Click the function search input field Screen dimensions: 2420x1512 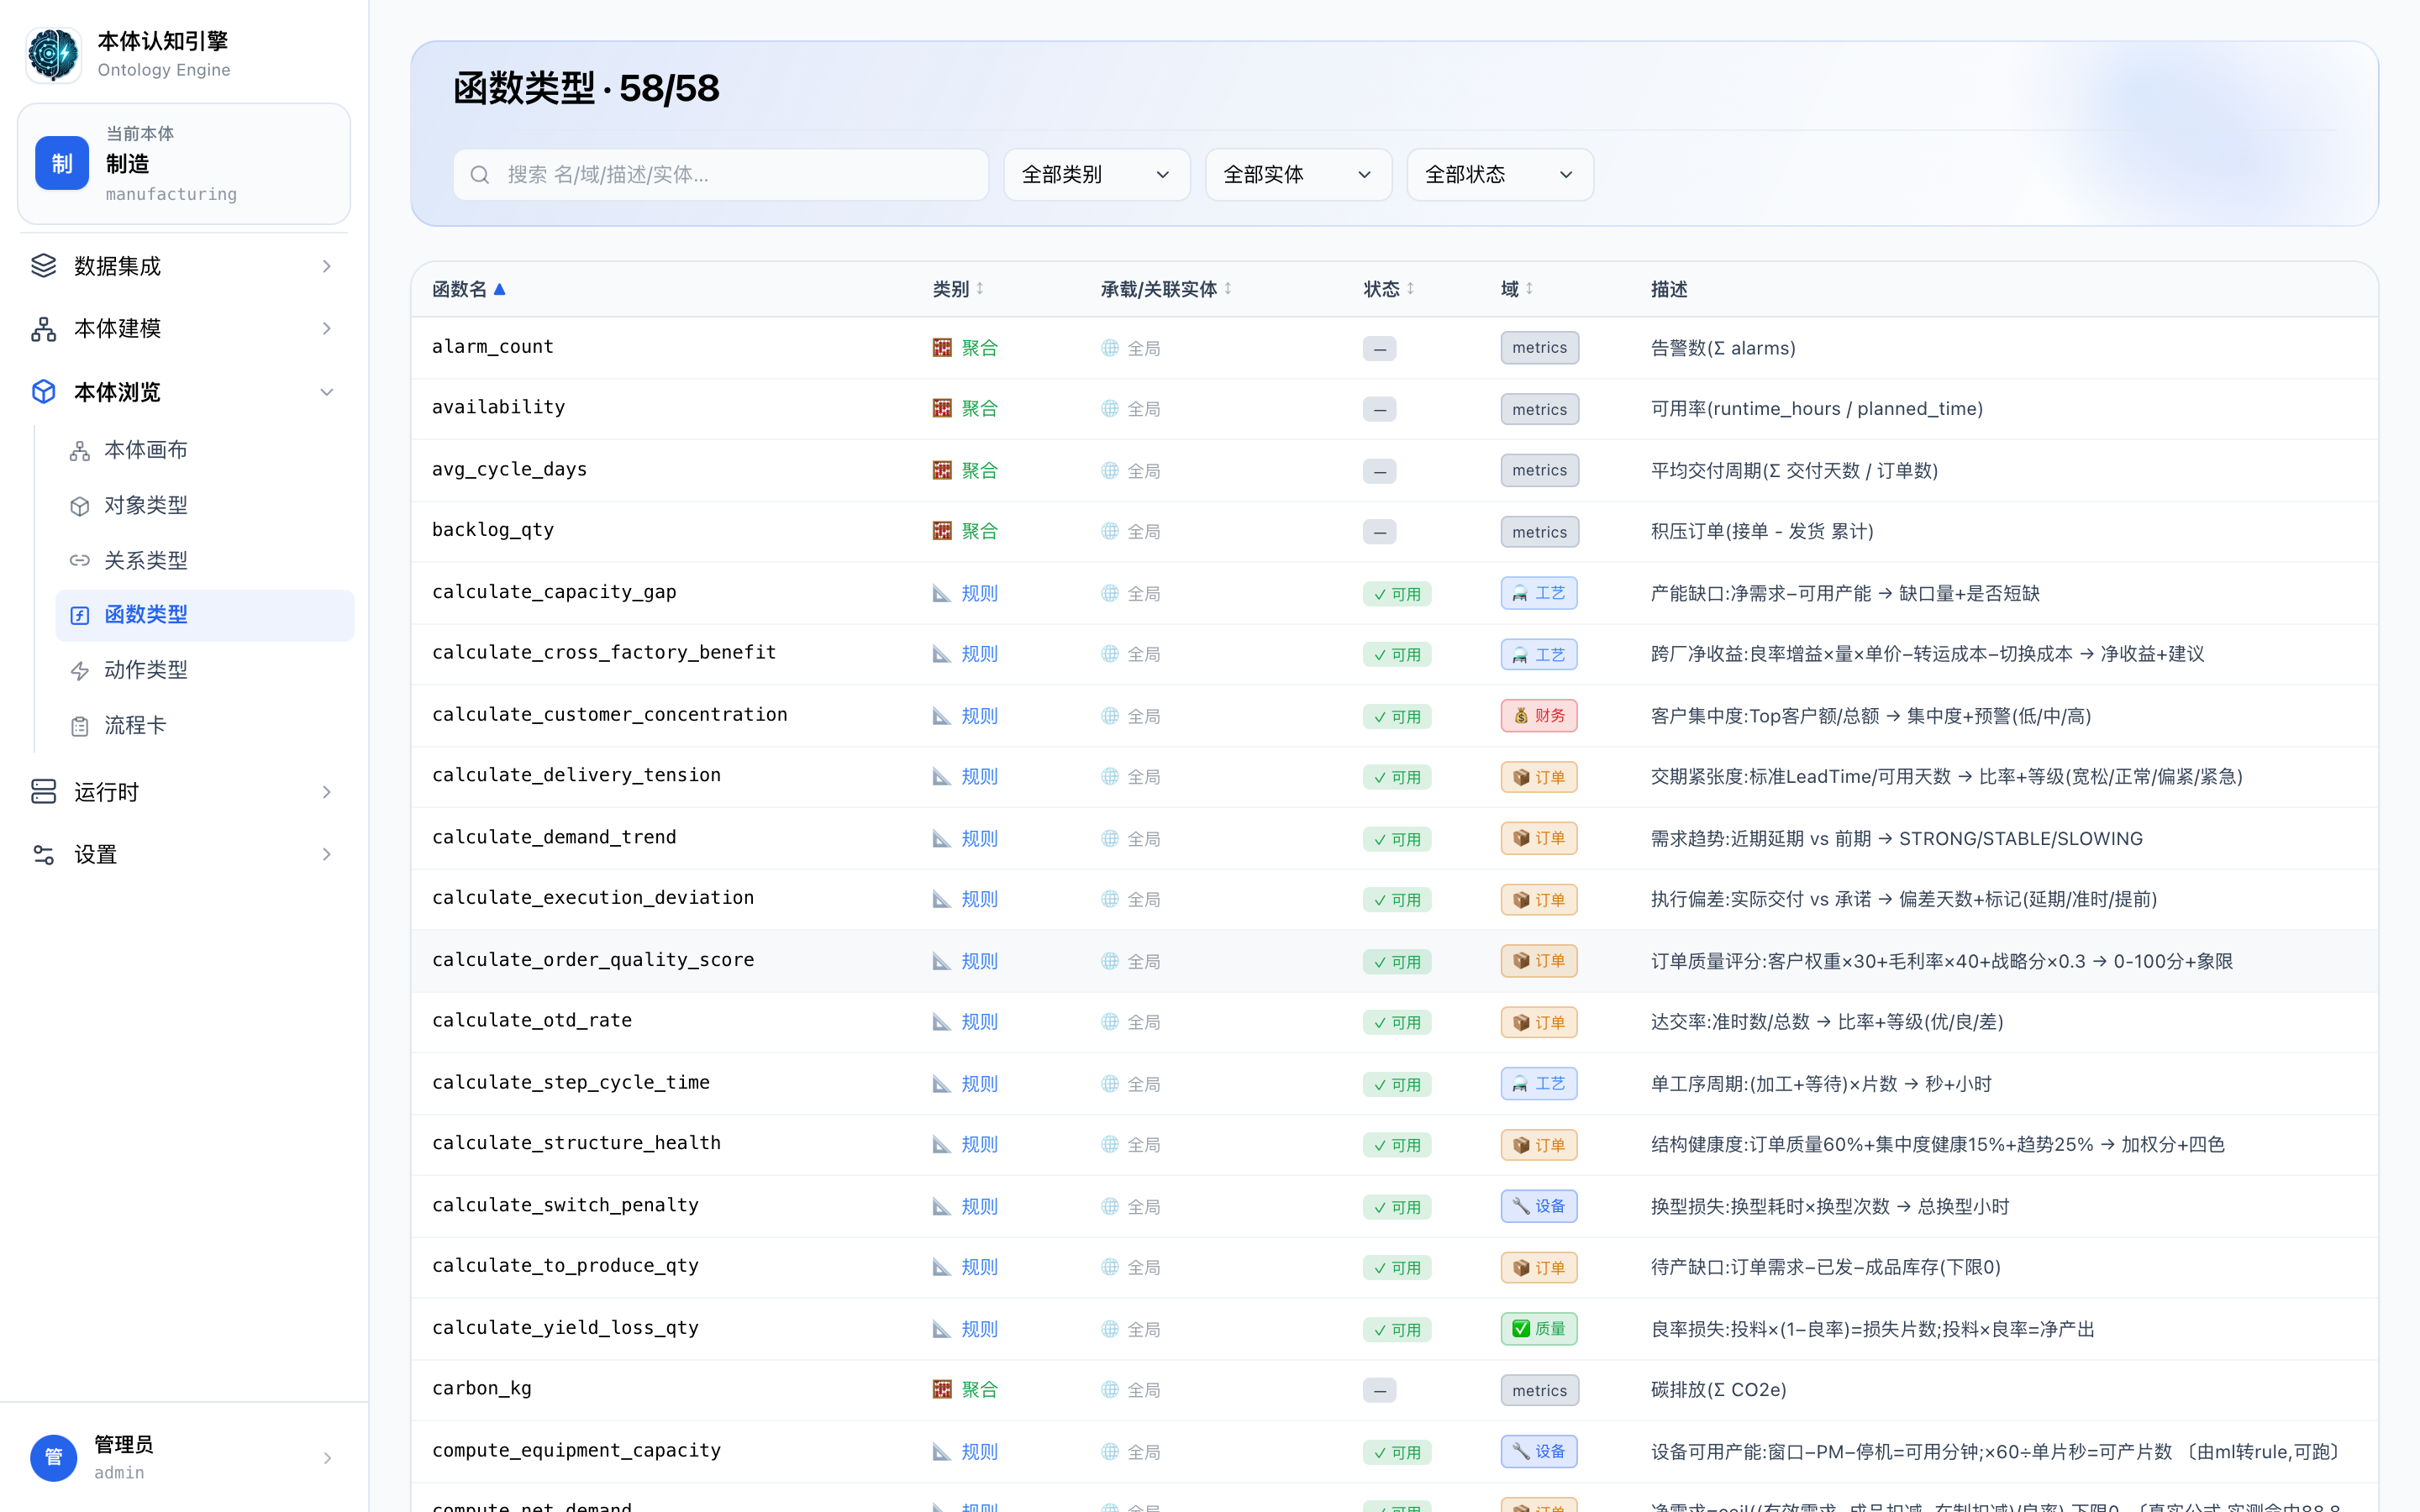pyautogui.click(x=721, y=175)
